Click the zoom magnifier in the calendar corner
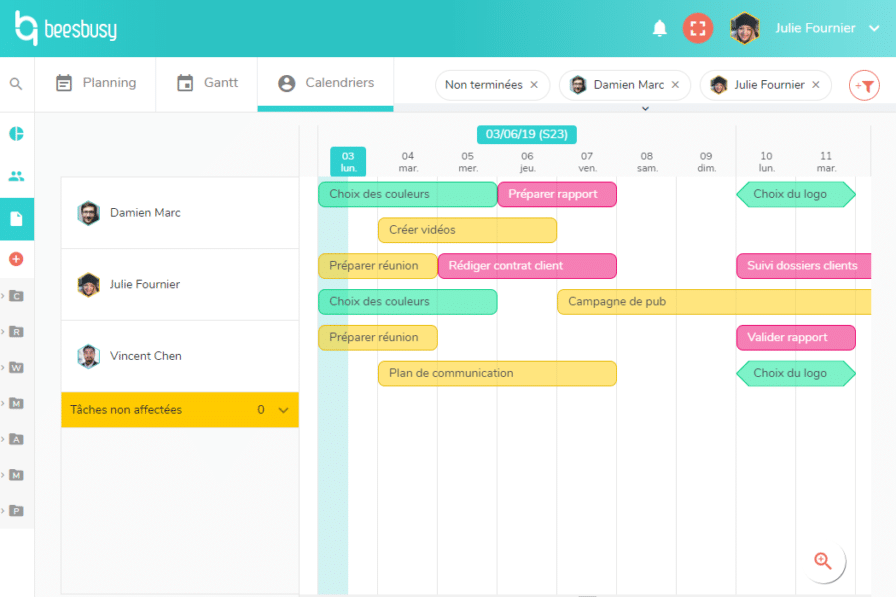The image size is (896, 597). [x=824, y=562]
